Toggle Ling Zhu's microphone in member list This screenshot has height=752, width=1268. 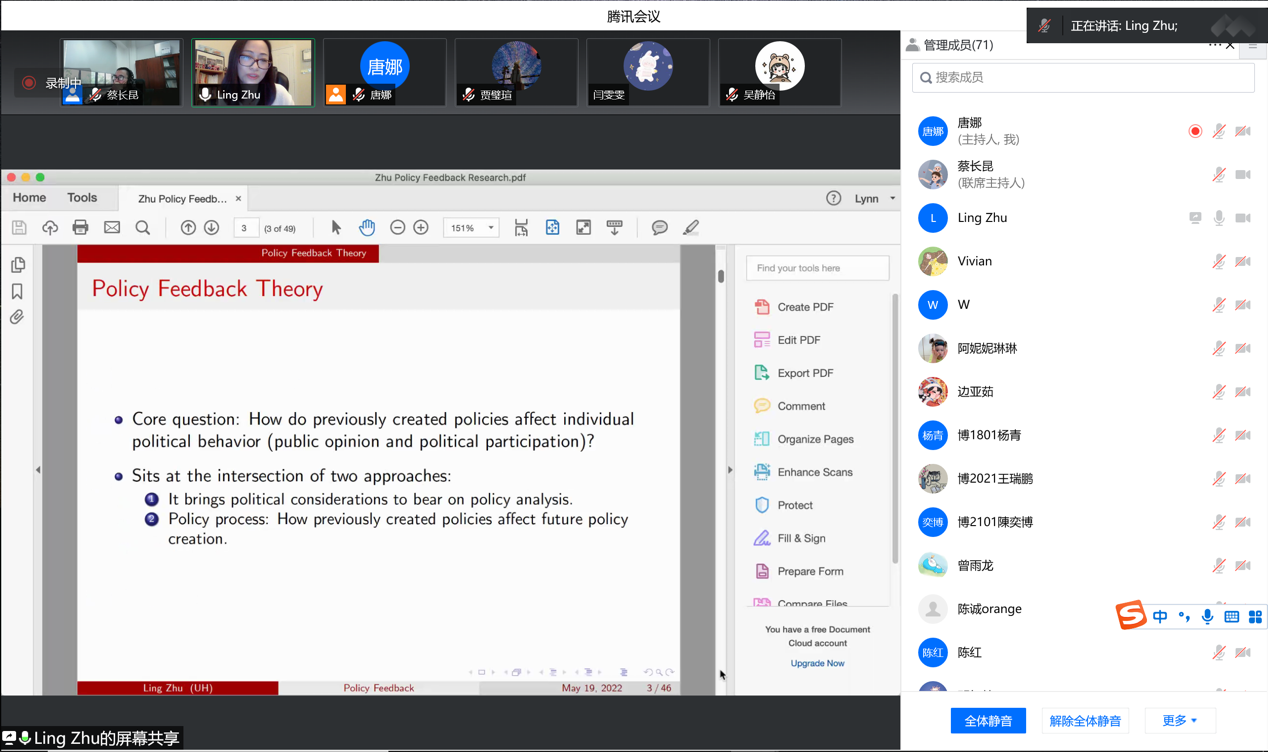pos(1219,218)
